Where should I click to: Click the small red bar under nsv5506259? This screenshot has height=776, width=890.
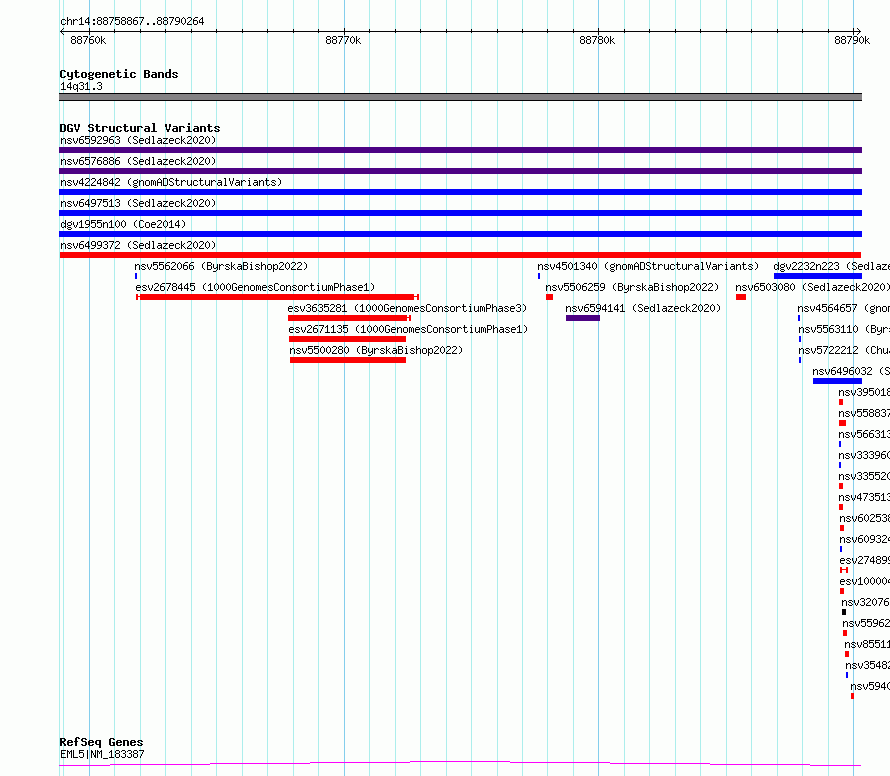click(549, 297)
